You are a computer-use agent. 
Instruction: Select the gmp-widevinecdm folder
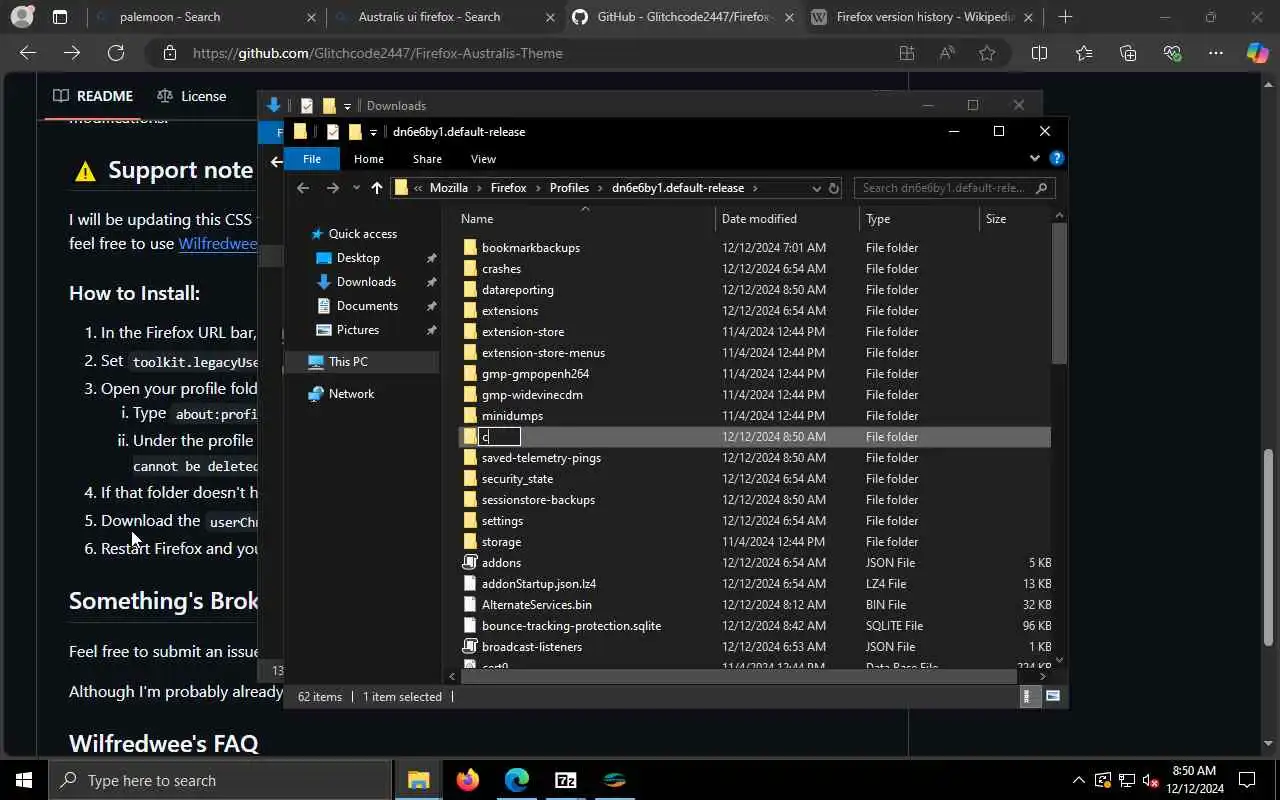tap(532, 394)
